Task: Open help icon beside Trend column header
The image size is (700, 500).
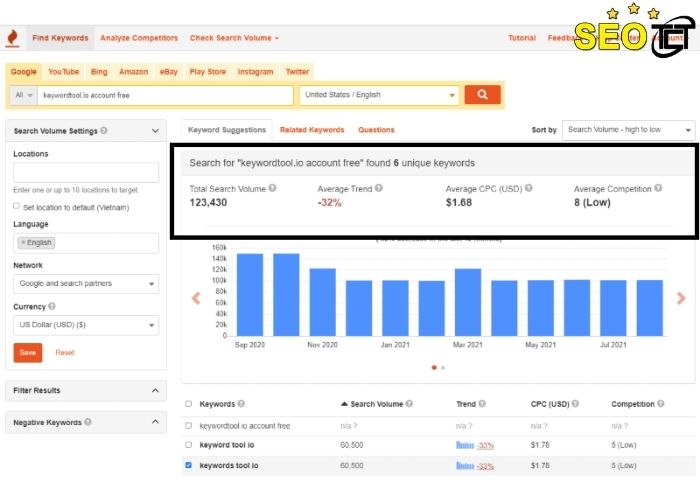Action: [x=482, y=404]
